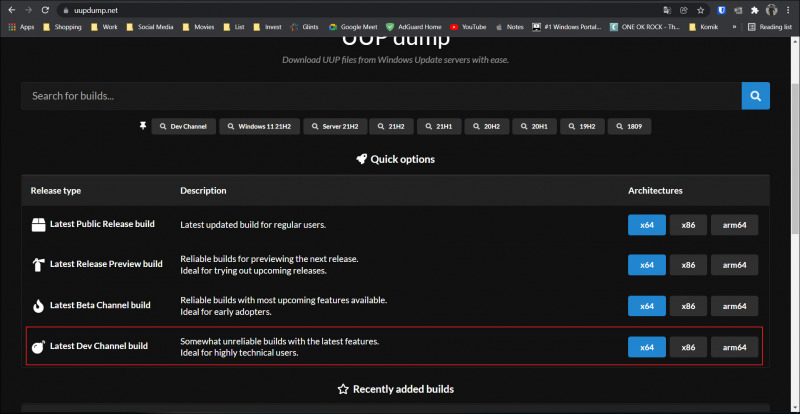Open the #1 Windows Portal bookmark
The height and width of the screenshot is (414, 800).
pos(566,27)
